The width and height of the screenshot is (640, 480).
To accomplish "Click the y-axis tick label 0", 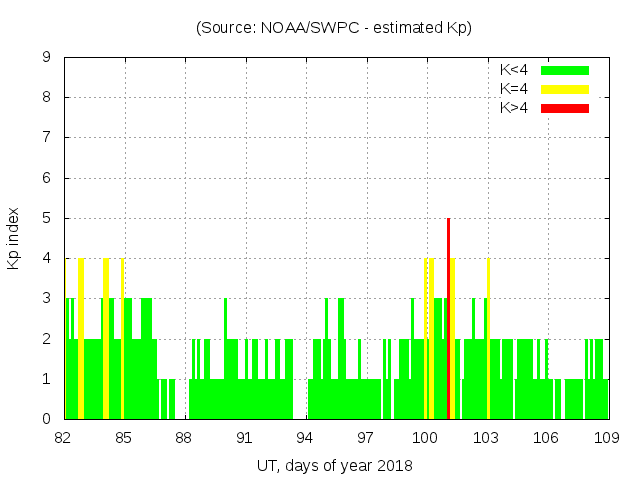I will pyautogui.click(x=47, y=419).
